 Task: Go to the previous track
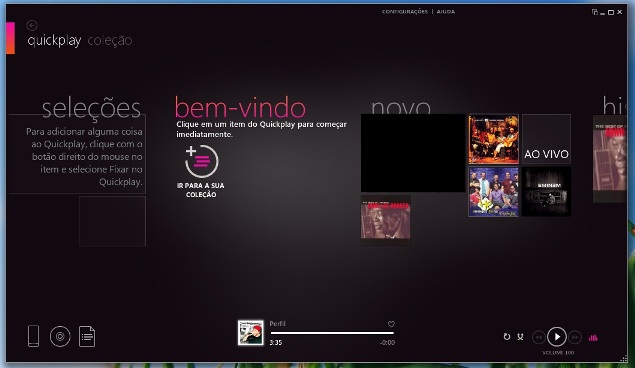tap(539, 337)
